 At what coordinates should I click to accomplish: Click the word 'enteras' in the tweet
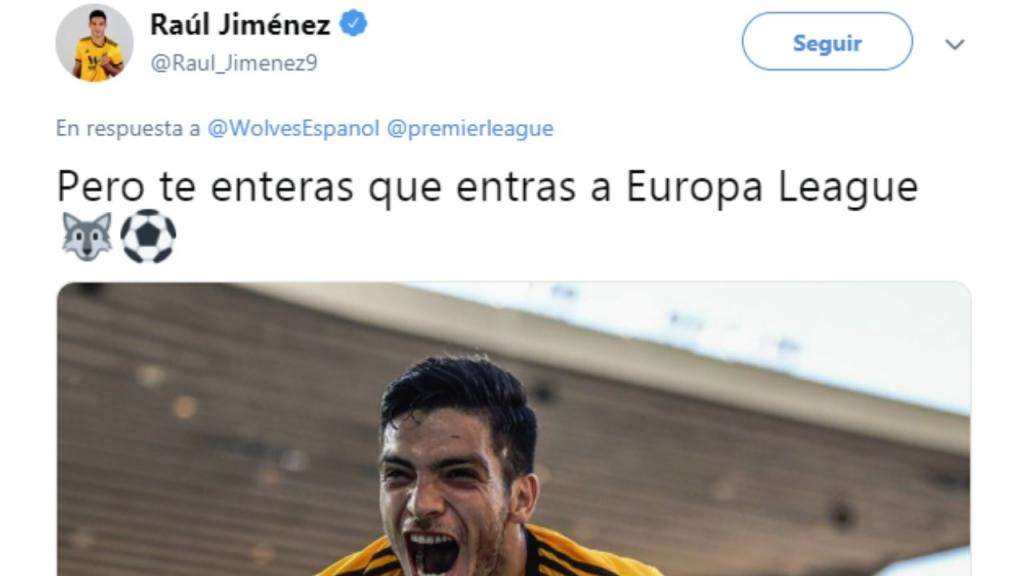[x=281, y=187]
